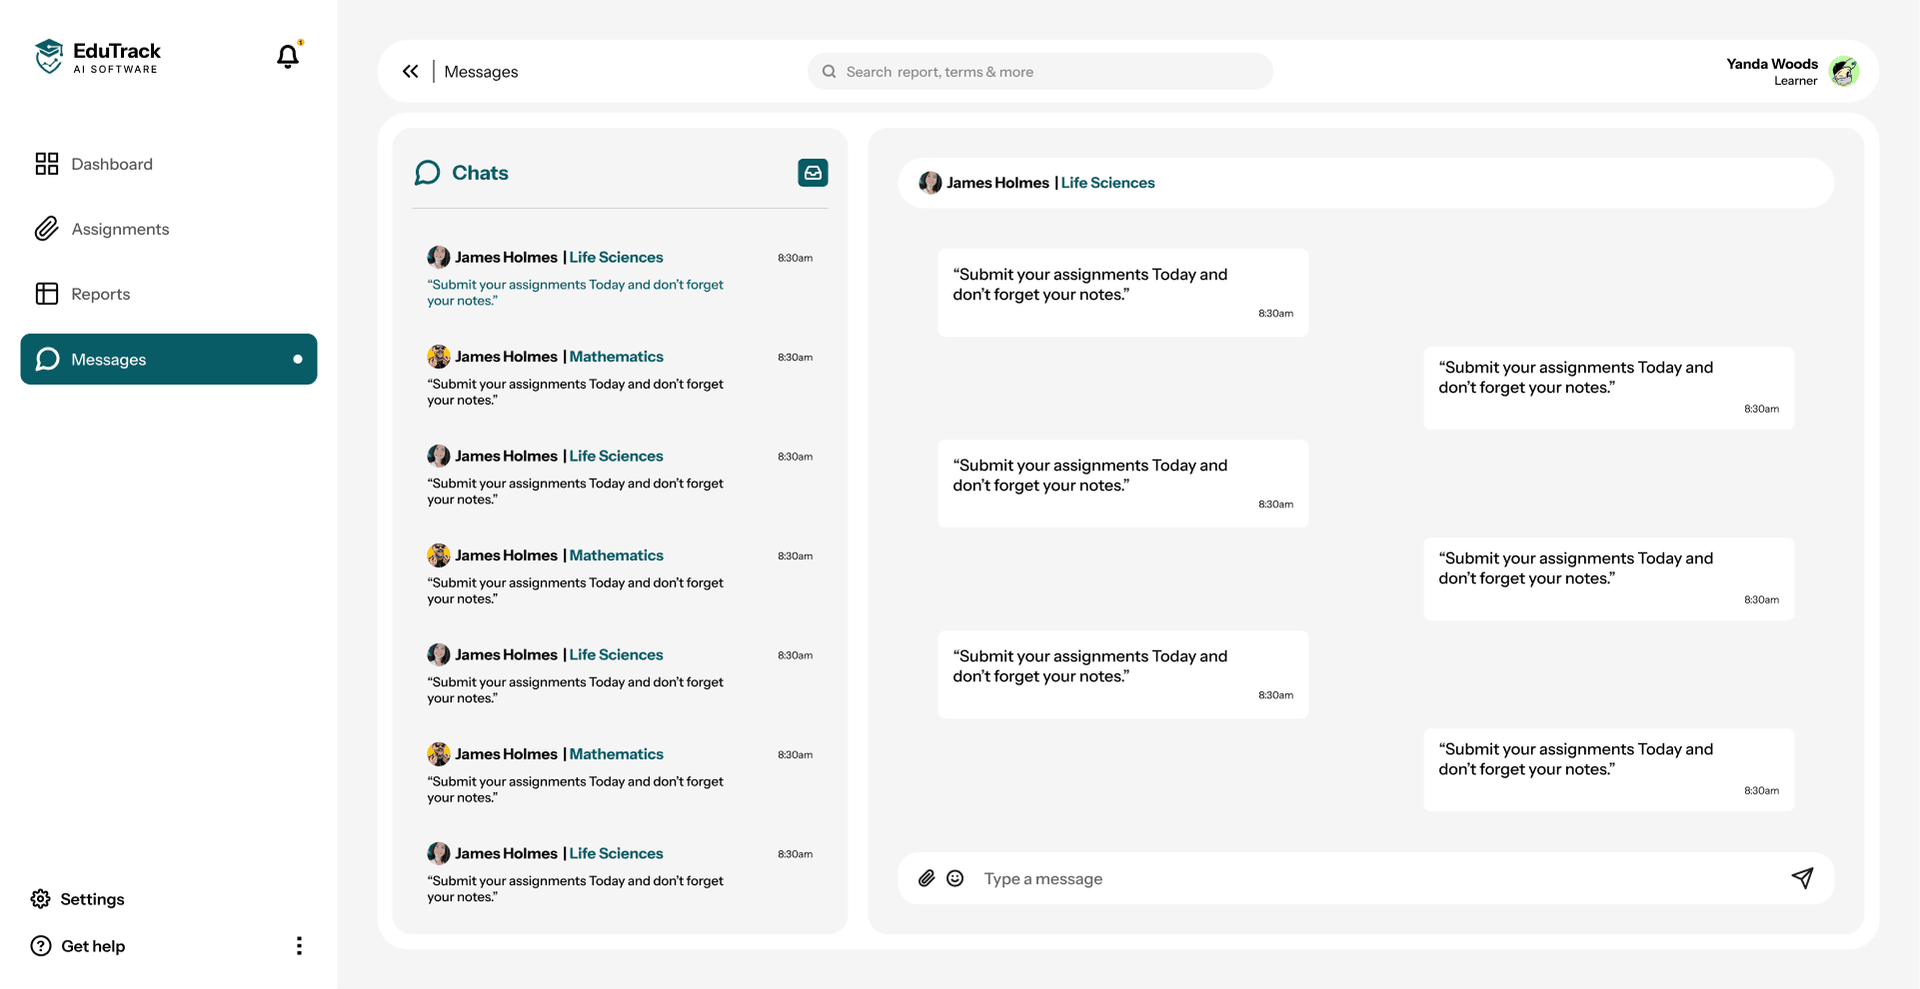1920x989 pixels.
Task: Select the Dashboard icon in the sidebar
Action: (47, 163)
